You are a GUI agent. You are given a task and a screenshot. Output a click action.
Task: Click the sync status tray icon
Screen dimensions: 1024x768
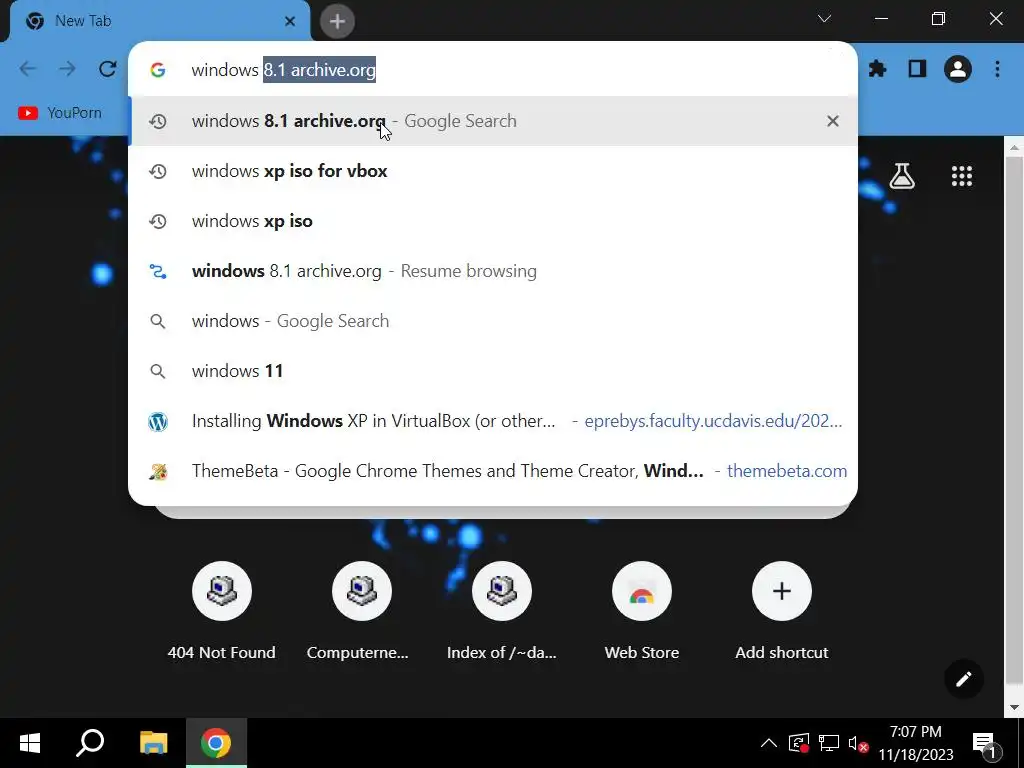[x=798, y=743]
